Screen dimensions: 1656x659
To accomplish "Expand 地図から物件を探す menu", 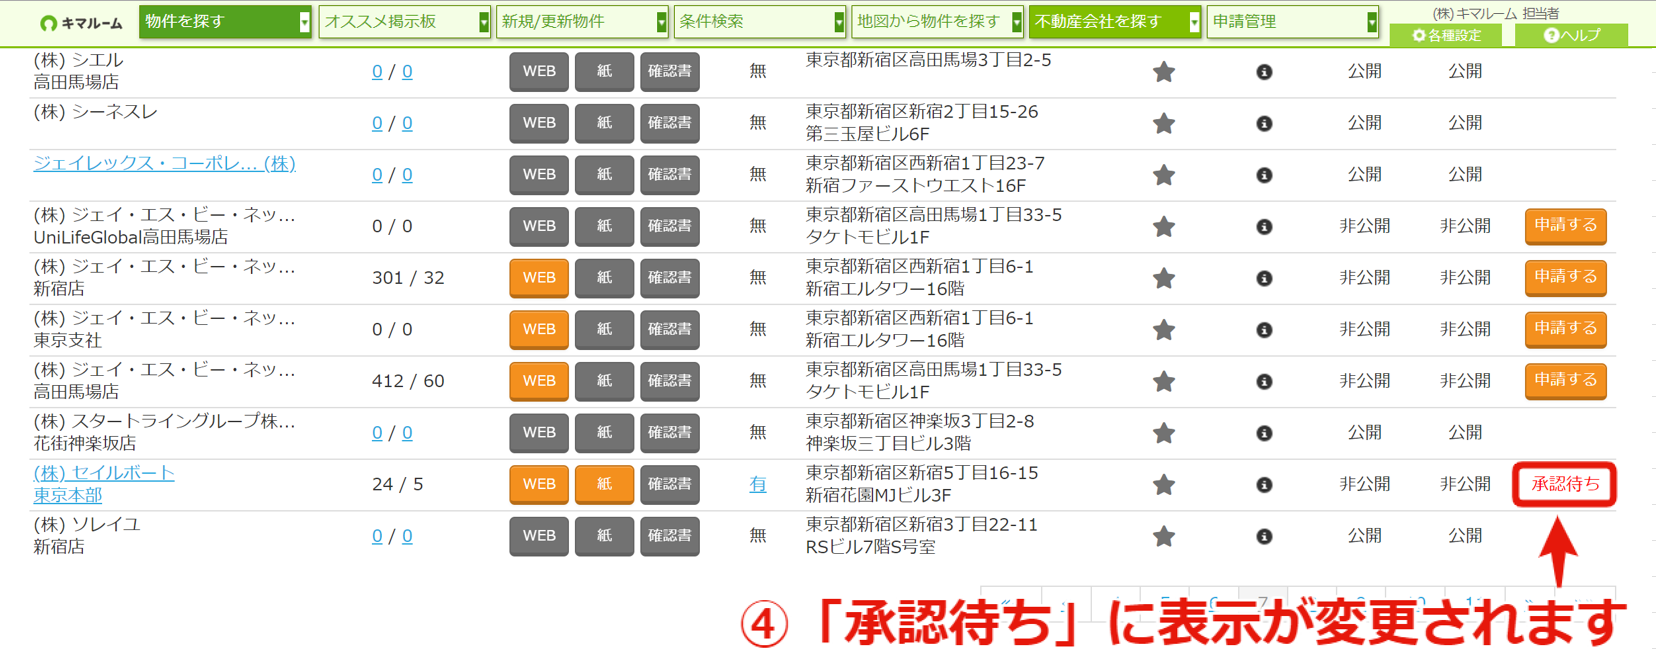I will 937,22.
